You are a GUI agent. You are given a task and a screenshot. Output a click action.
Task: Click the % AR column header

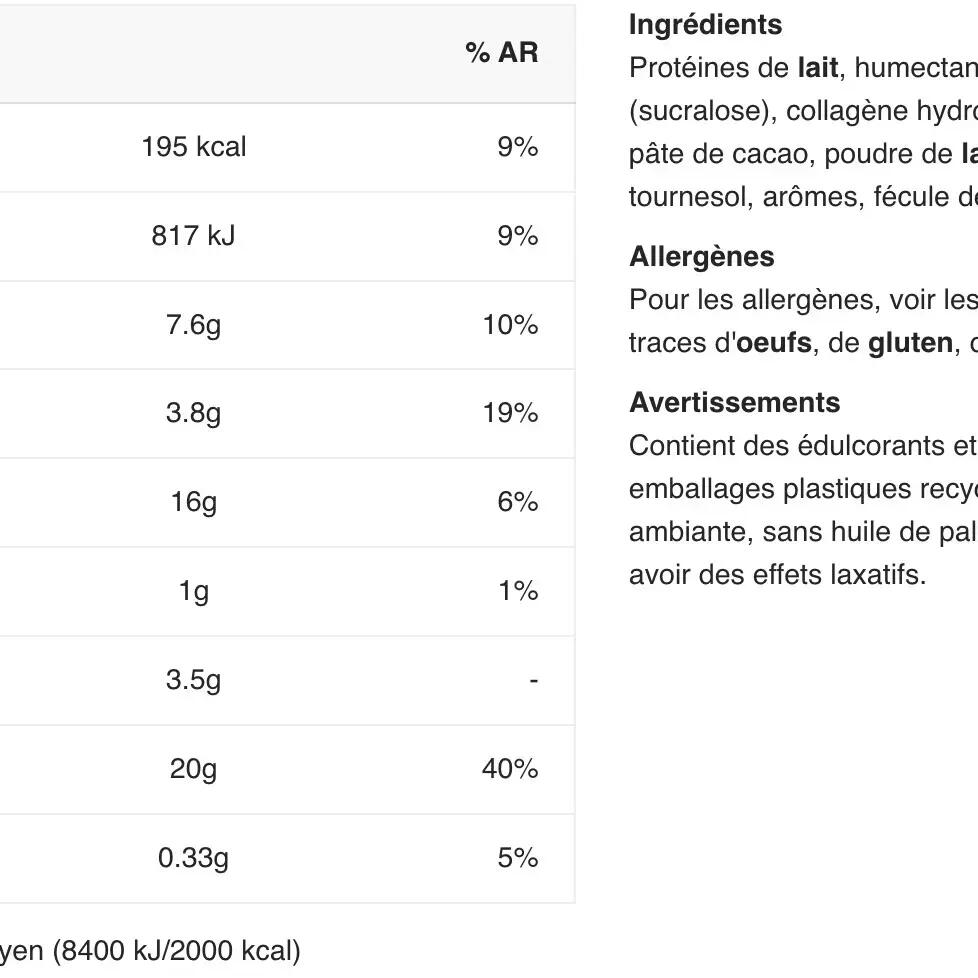(x=501, y=53)
